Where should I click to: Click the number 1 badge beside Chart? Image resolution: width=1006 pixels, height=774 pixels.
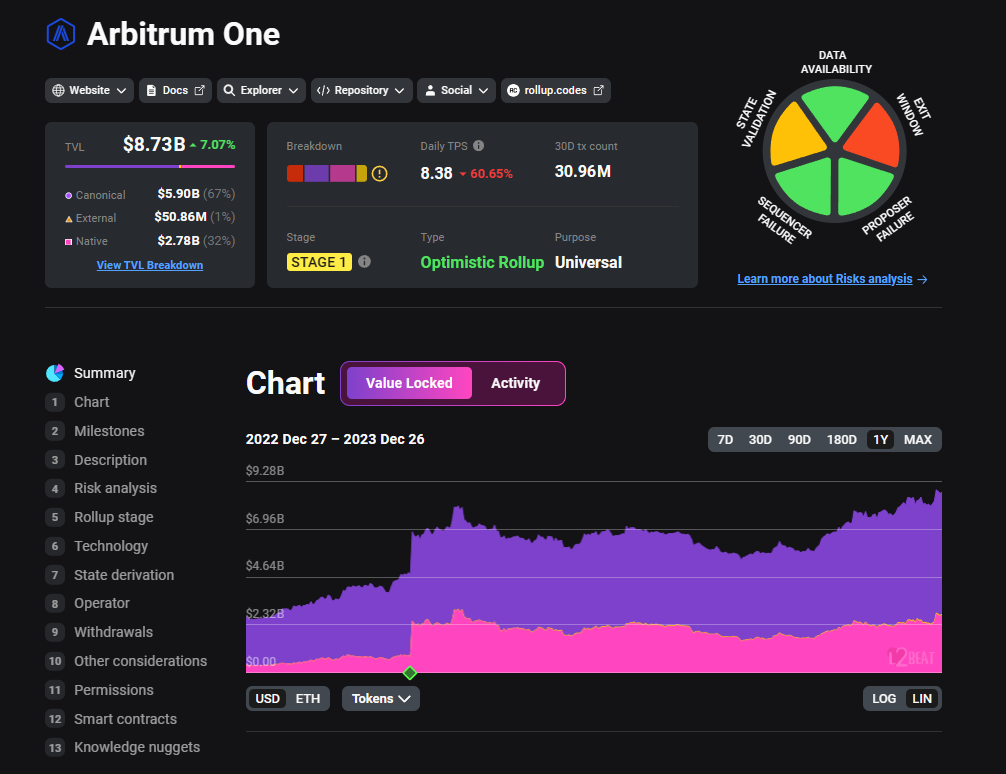click(x=55, y=402)
